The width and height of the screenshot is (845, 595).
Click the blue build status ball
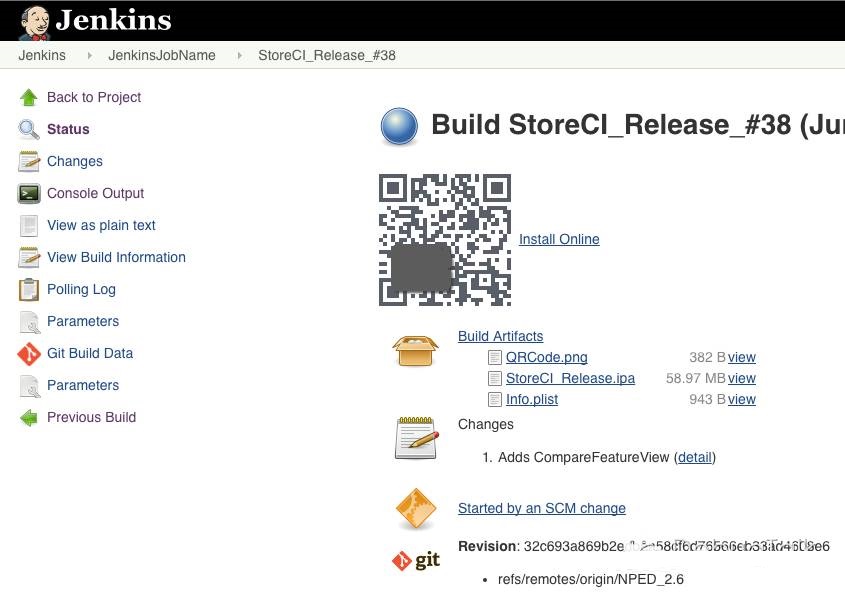399,125
